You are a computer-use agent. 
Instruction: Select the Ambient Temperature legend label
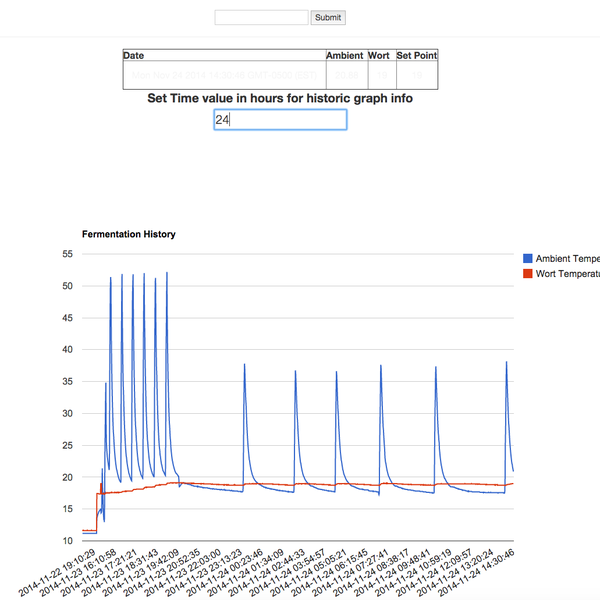pos(567,259)
